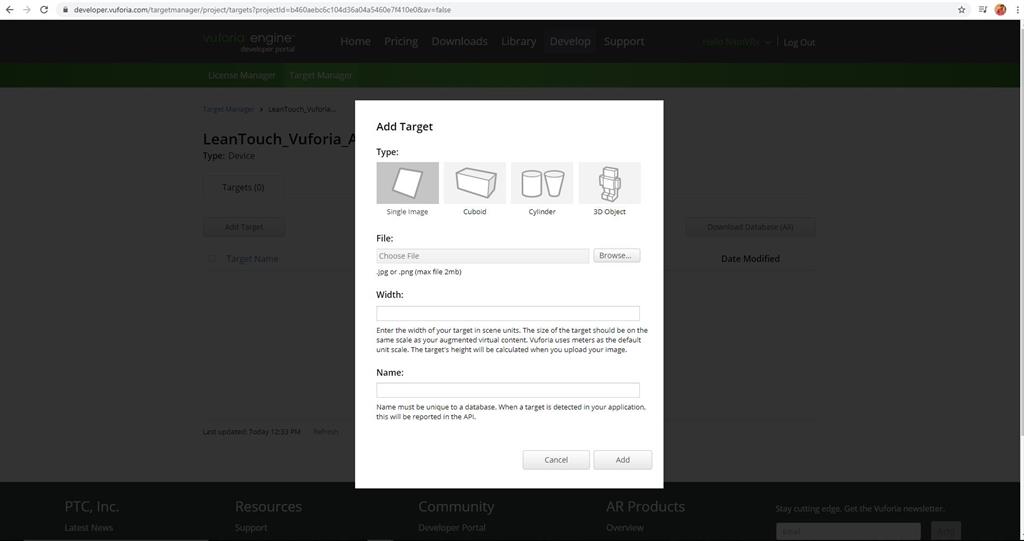Click the Log Out link

point(799,42)
